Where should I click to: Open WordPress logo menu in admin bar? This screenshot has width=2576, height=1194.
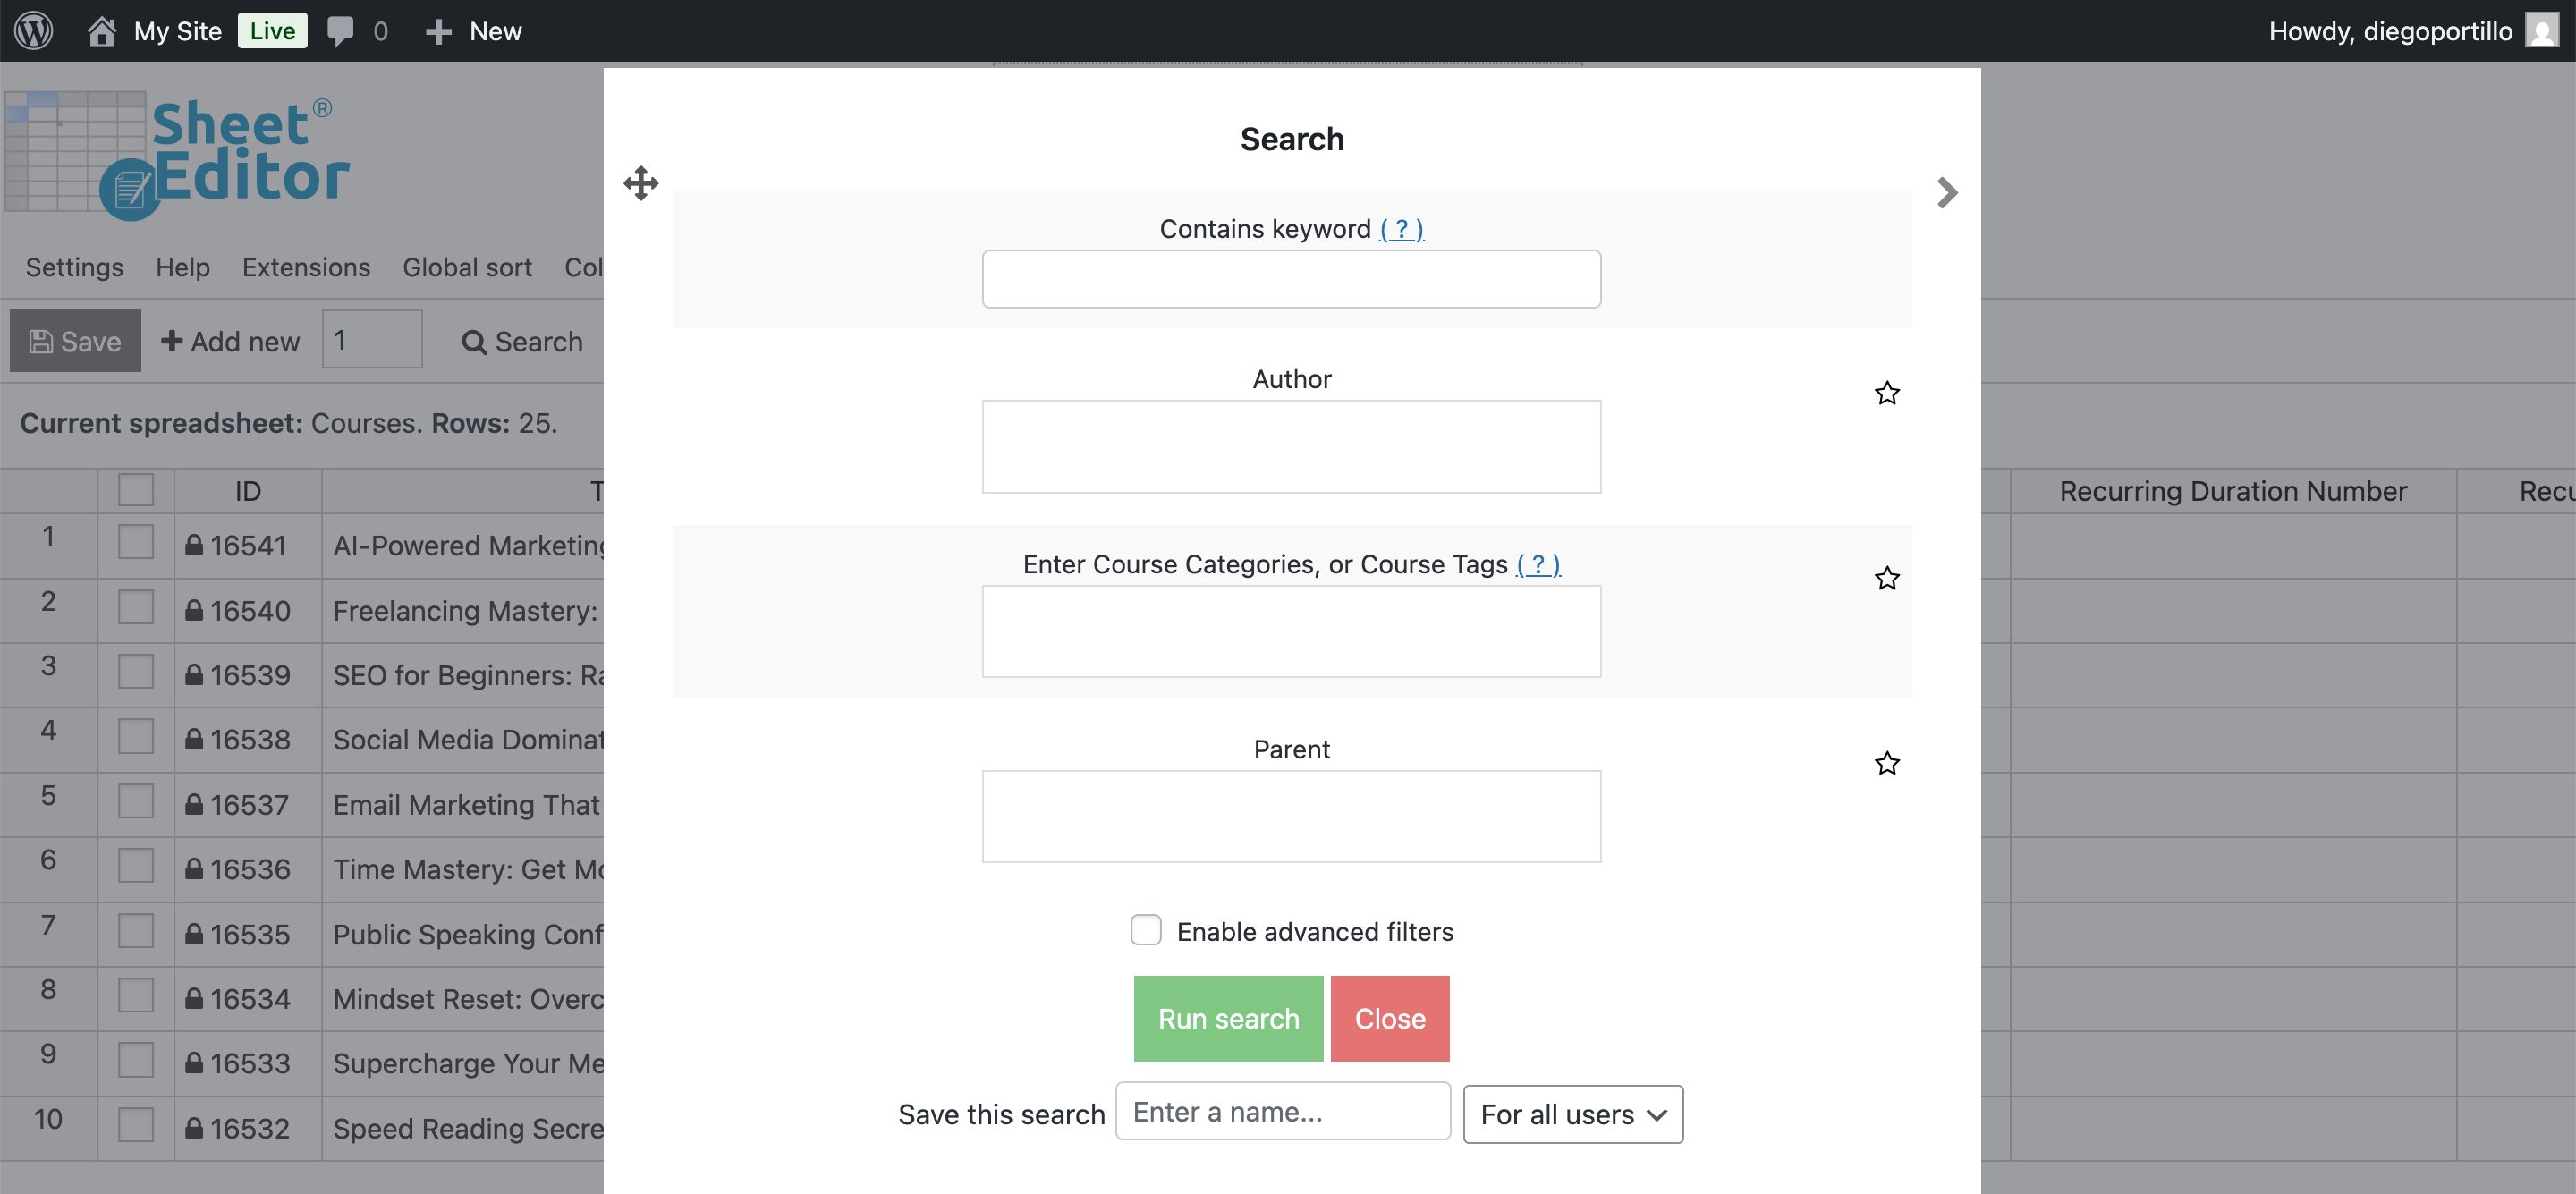point(34,30)
